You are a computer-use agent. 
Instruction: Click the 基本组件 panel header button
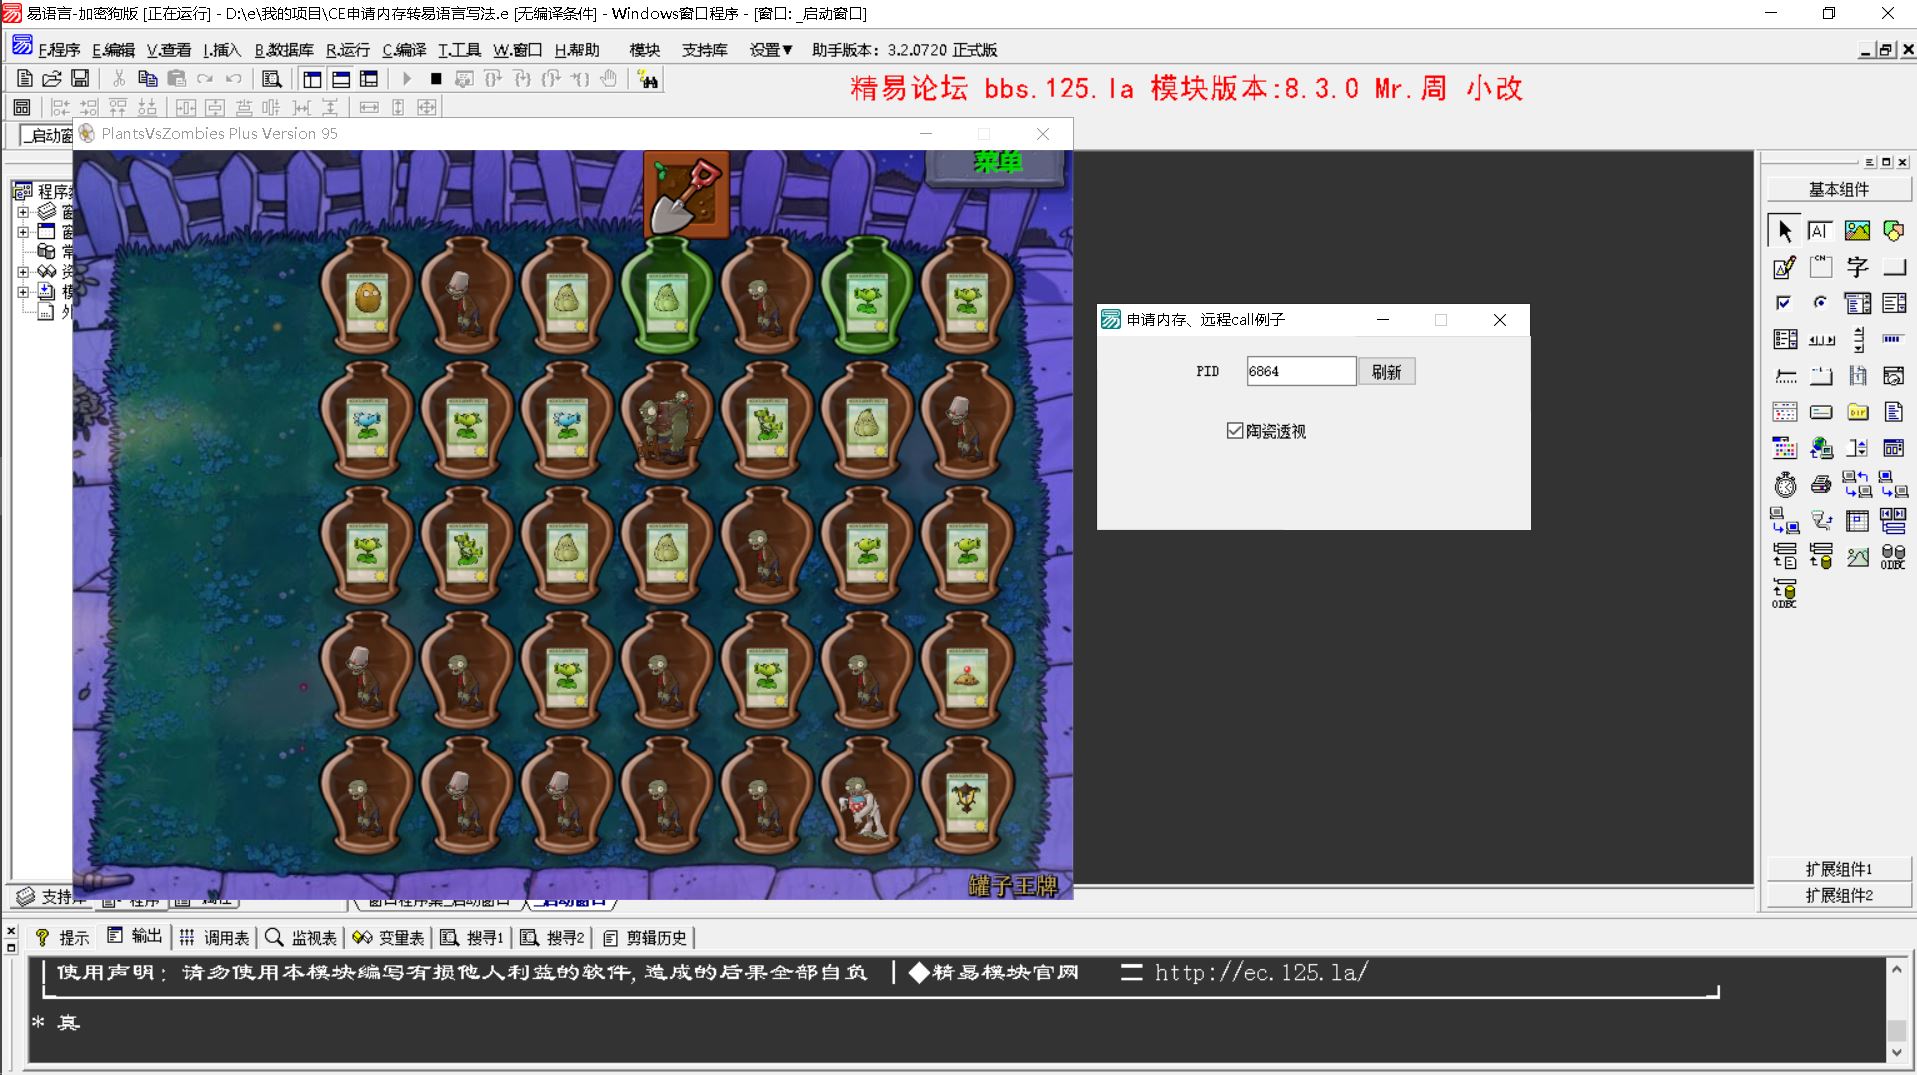(1838, 189)
